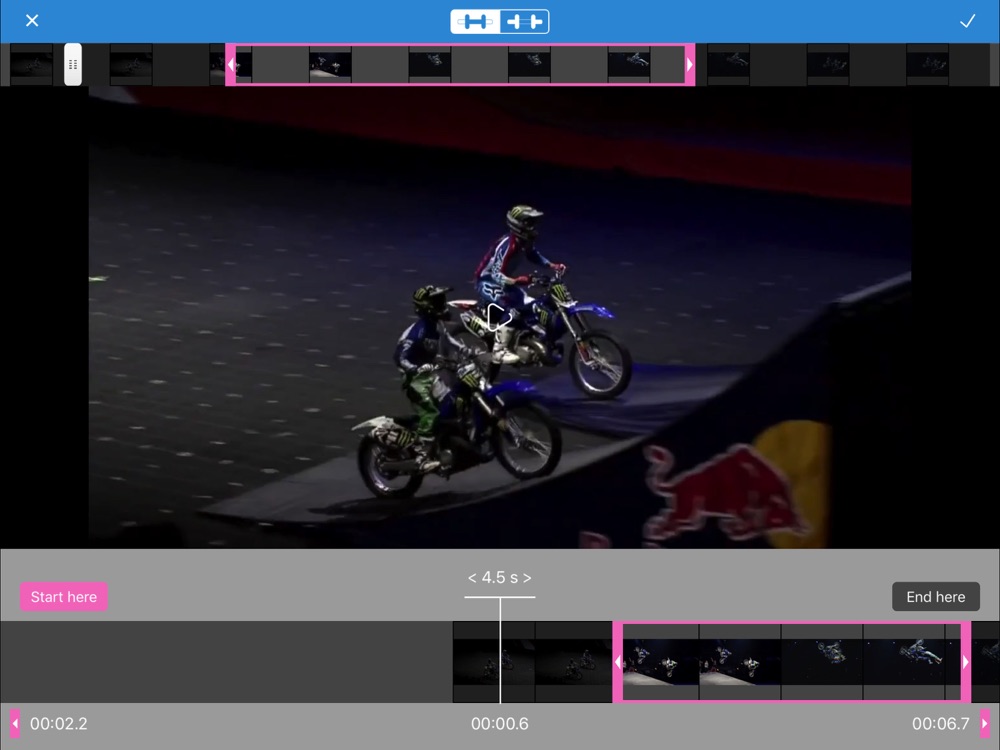
Task: Nudge end time 00:06.7 with the pink arrow
Action: (985, 723)
